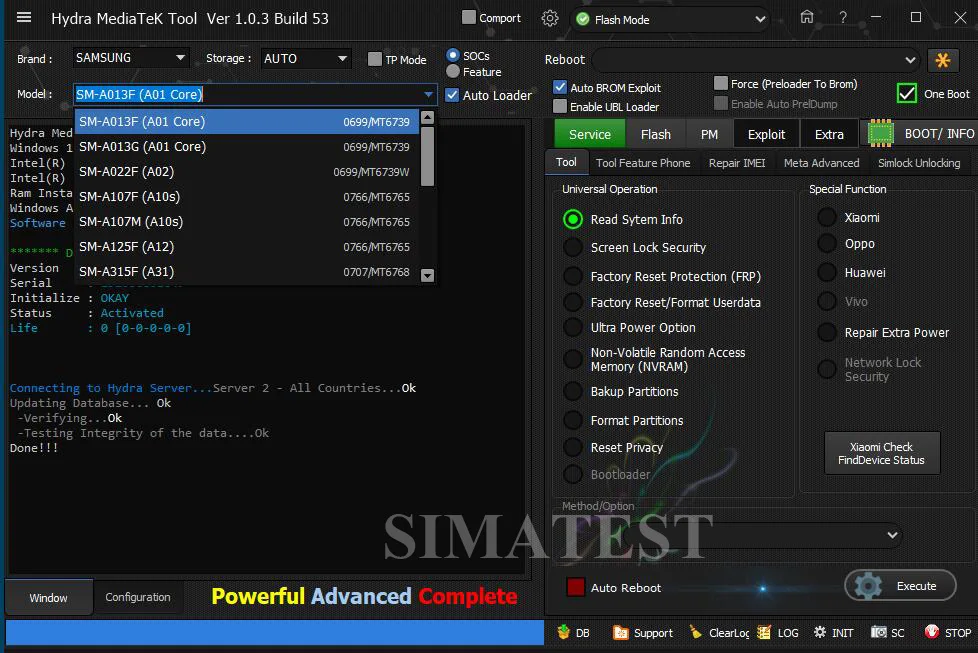The image size is (978, 653).
Task: Click the gear icon on Execute
Action: pos(868,586)
